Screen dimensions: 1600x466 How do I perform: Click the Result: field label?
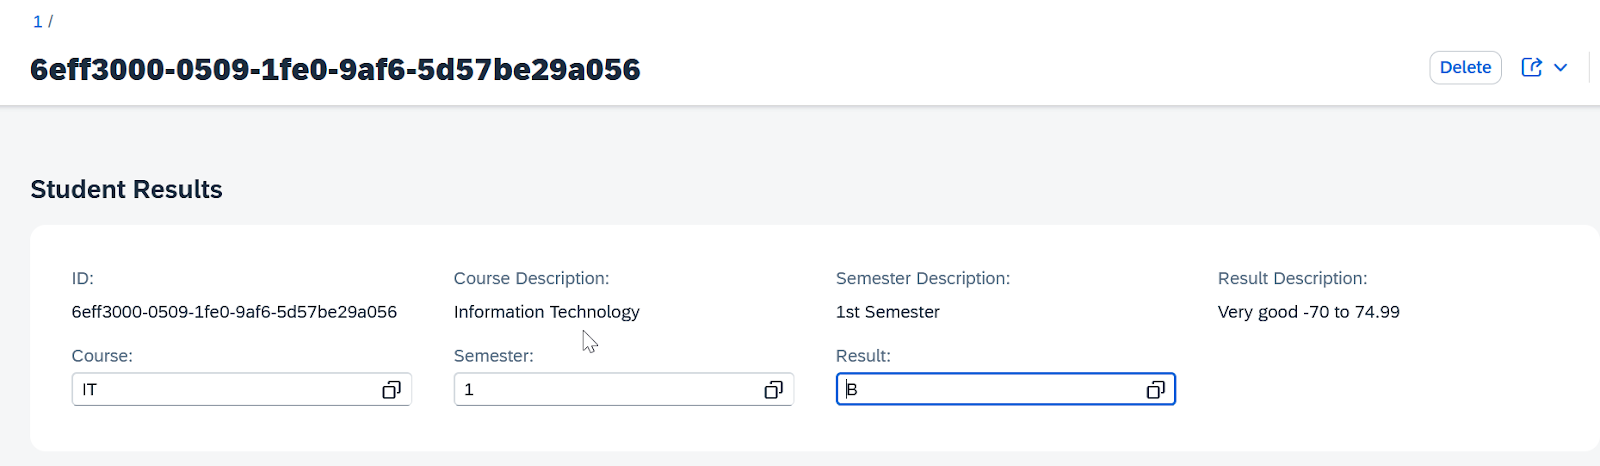tap(863, 356)
